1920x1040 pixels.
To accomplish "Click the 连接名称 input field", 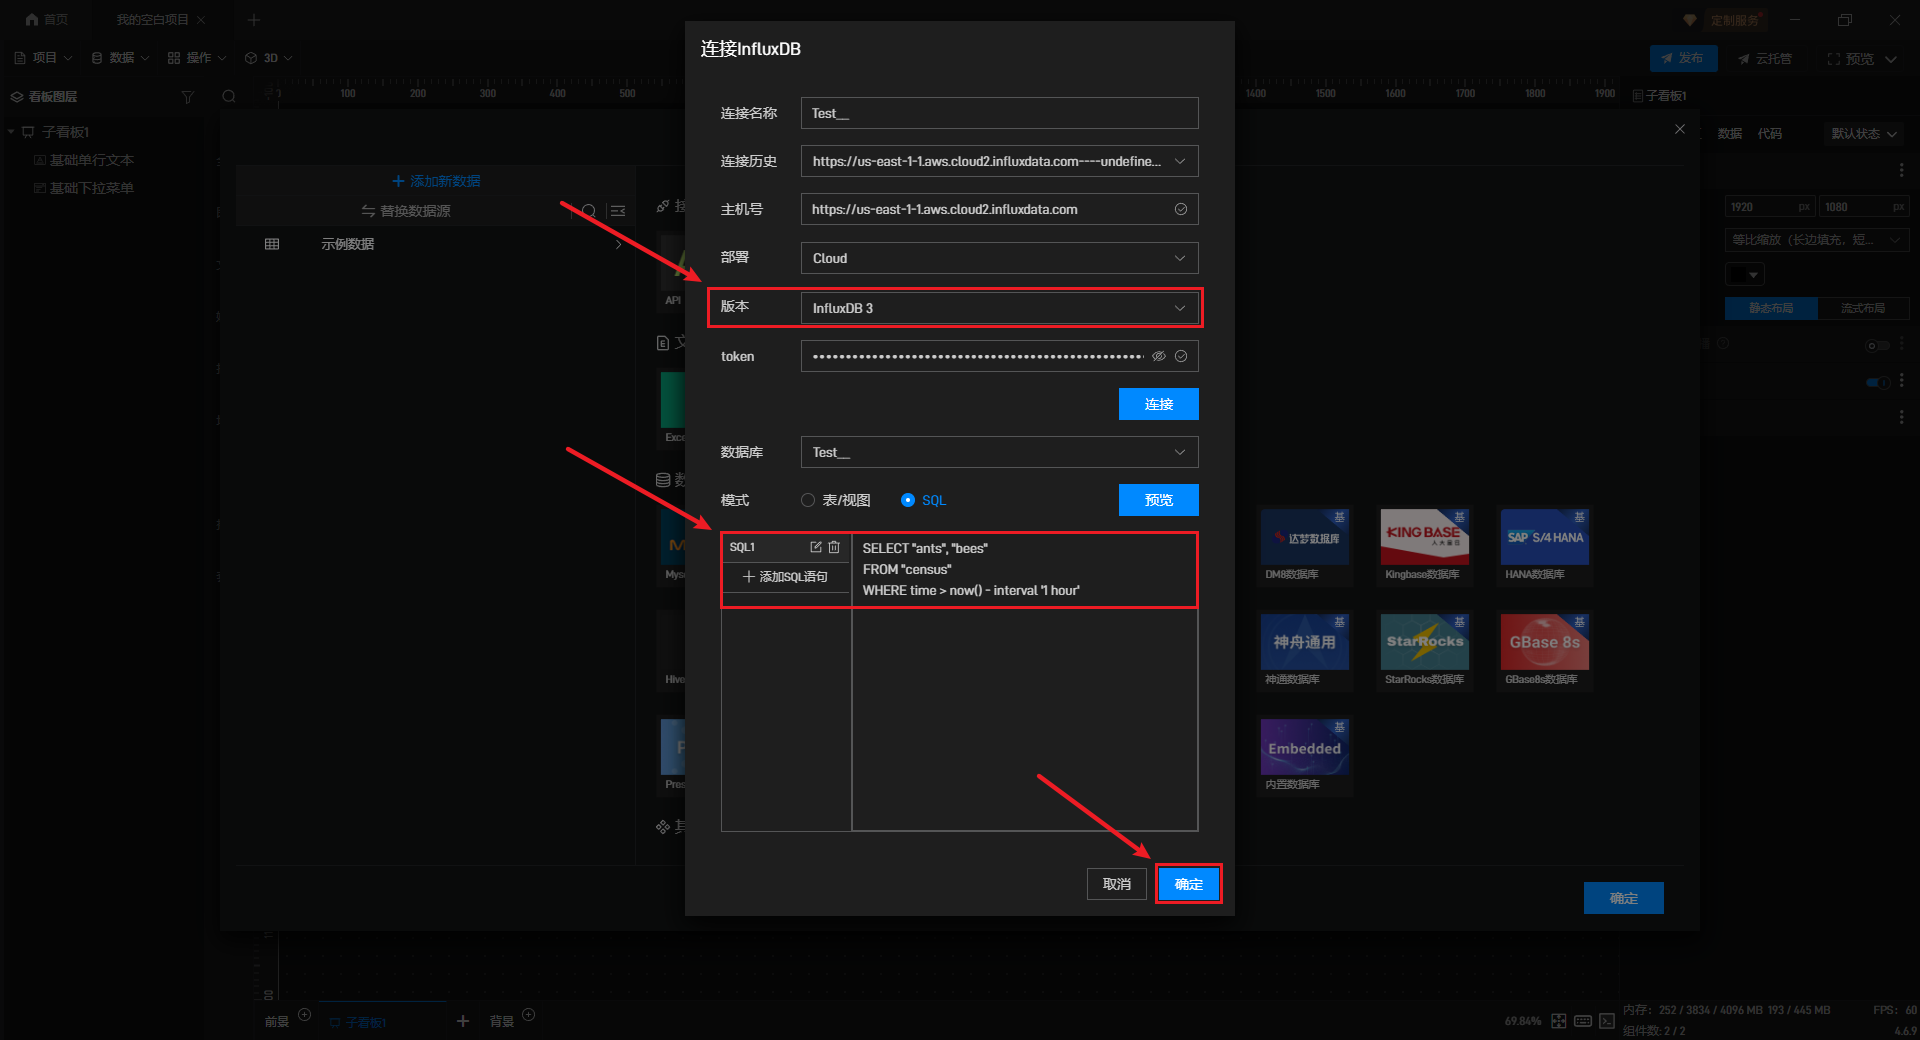I will (x=999, y=113).
